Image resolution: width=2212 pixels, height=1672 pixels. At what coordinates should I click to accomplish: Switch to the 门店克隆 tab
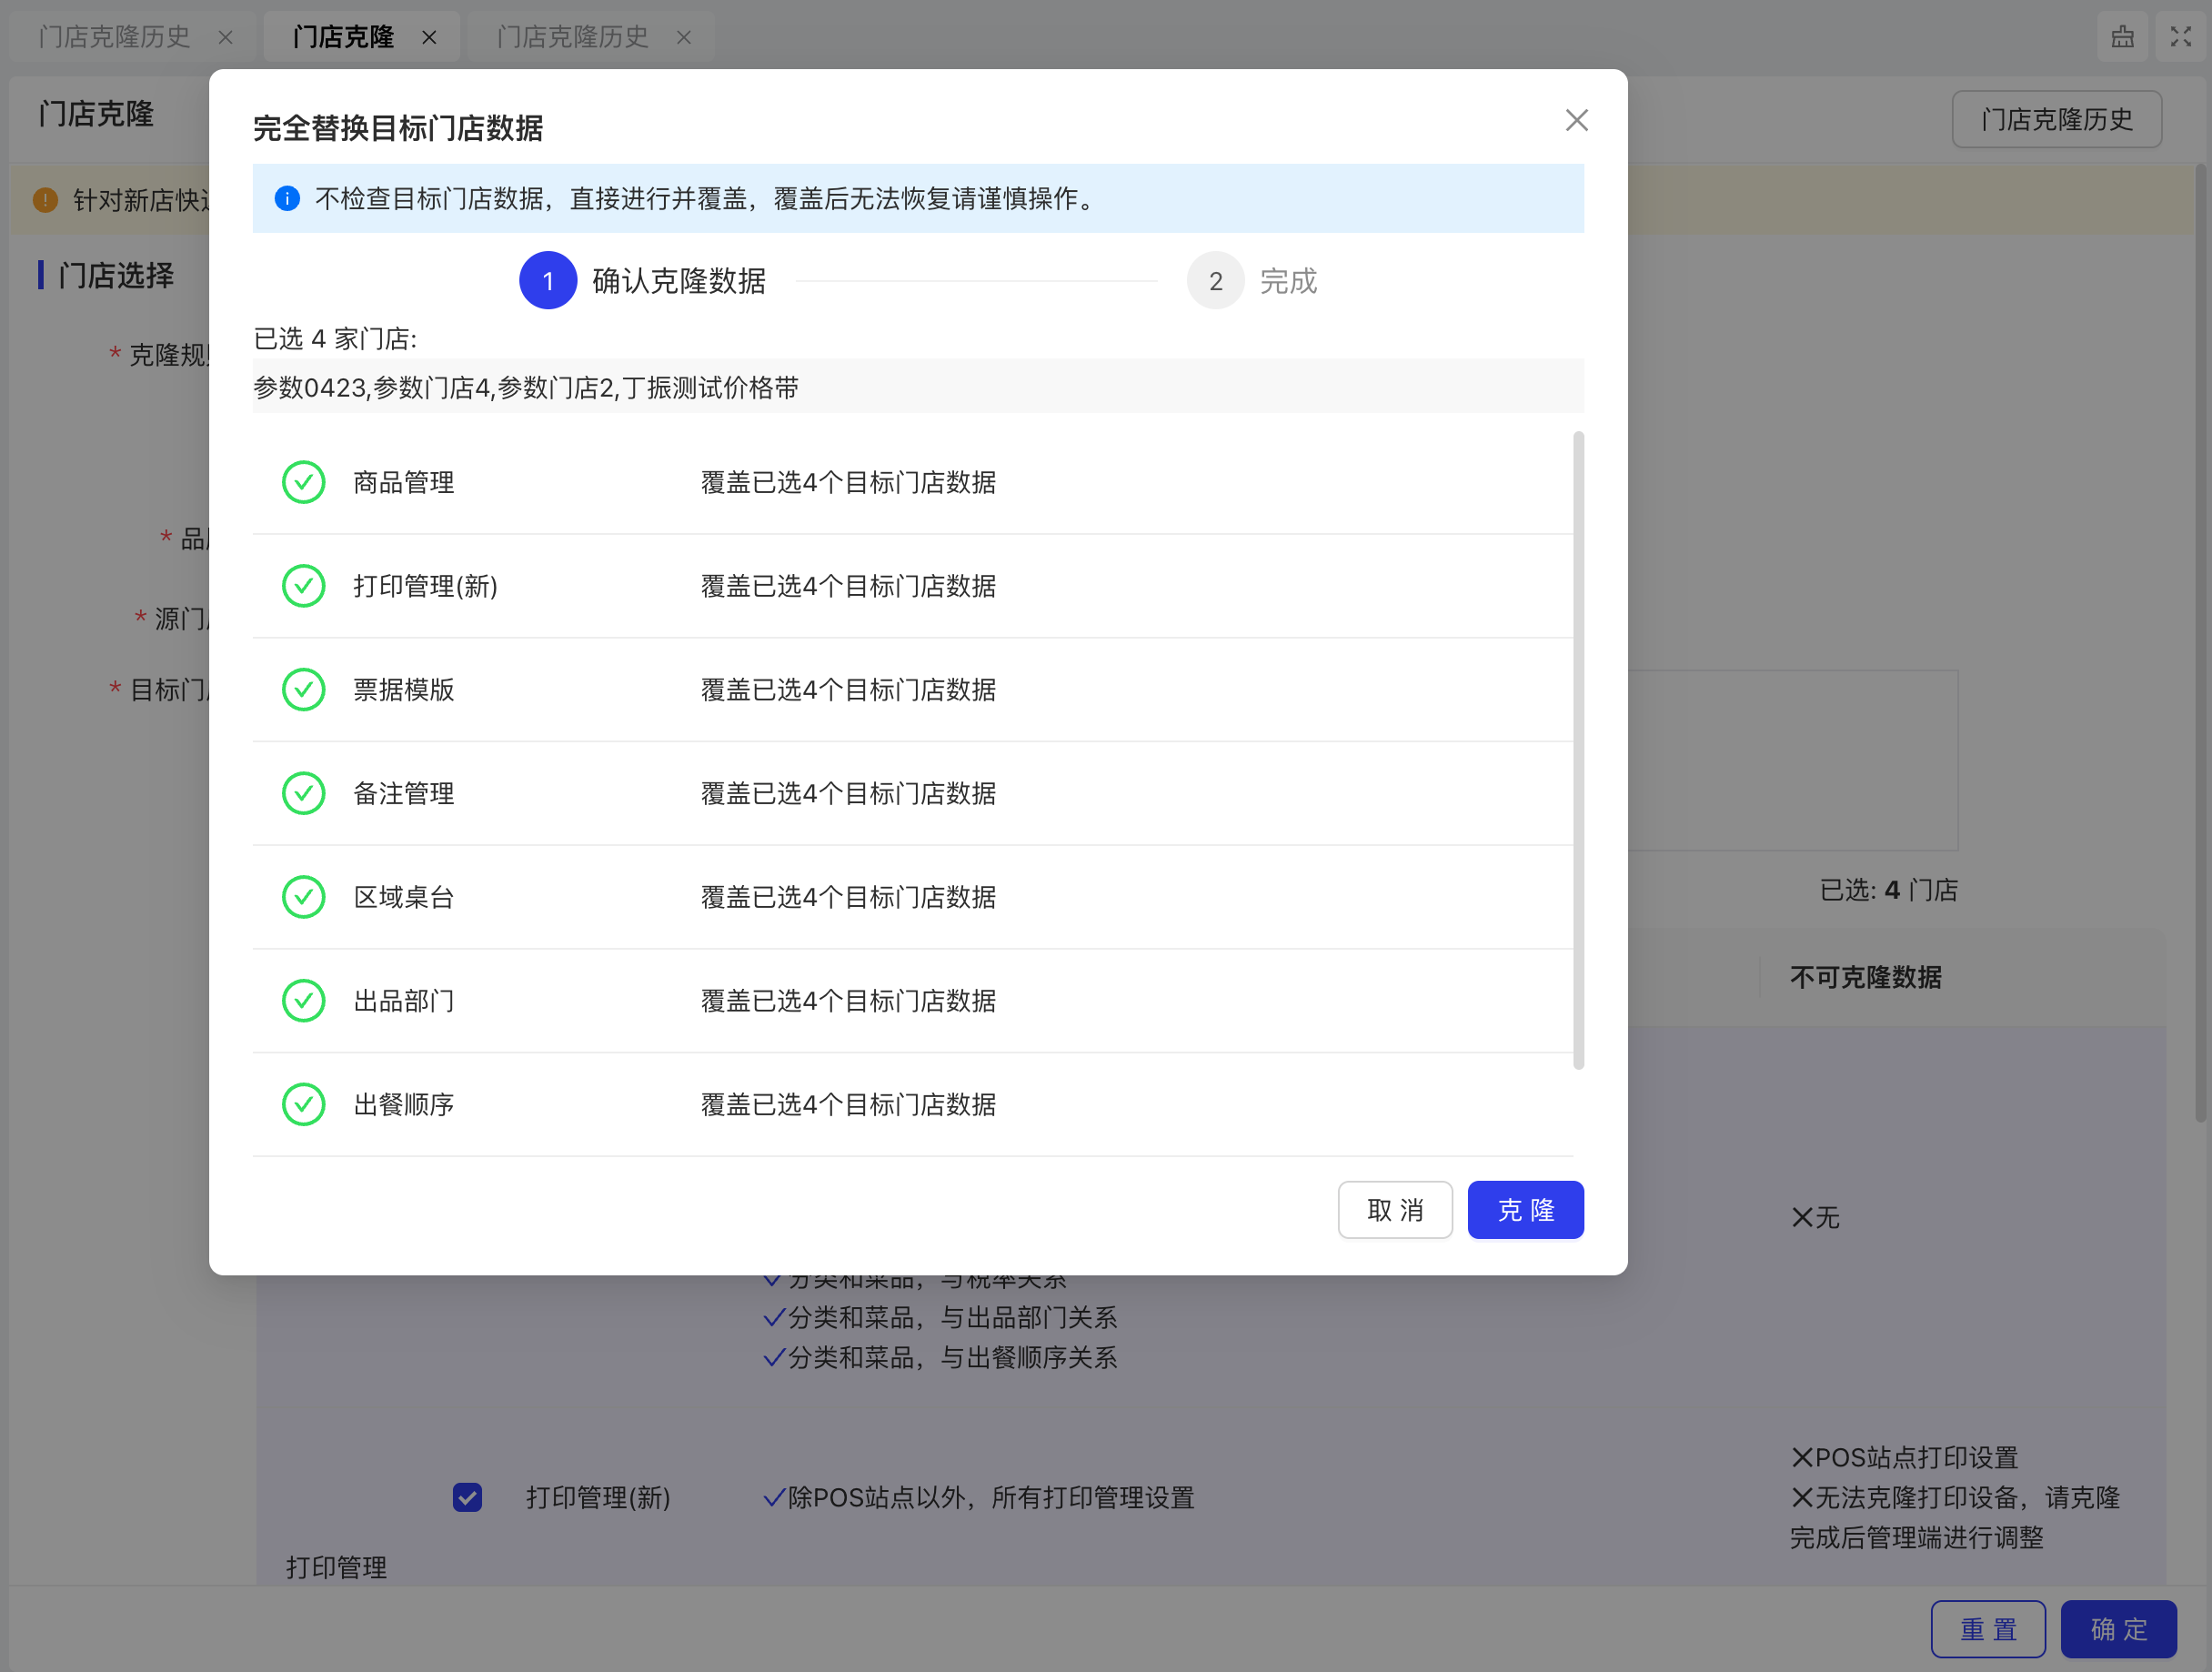(344, 37)
